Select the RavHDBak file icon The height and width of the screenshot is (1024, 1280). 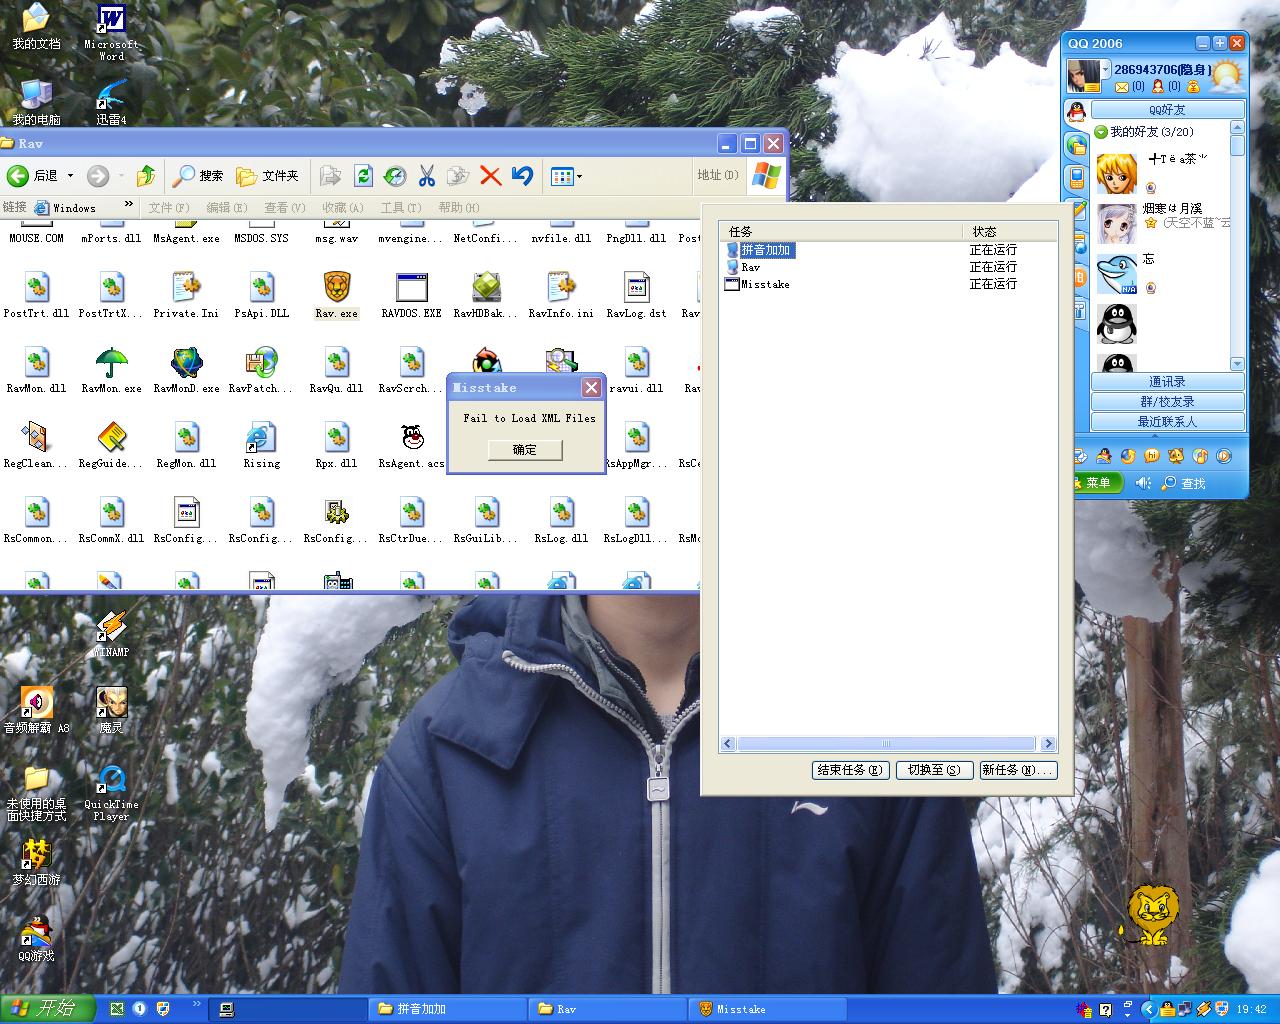click(x=487, y=288)
